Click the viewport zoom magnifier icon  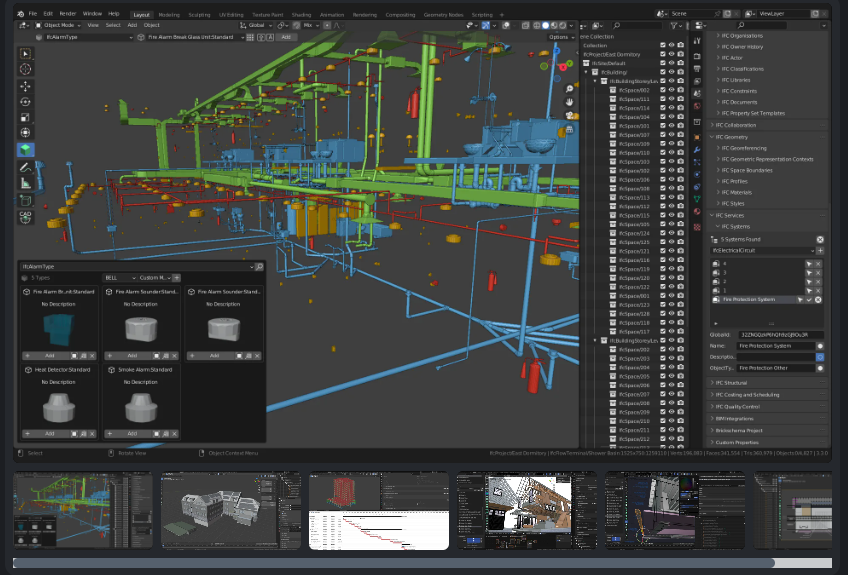click(569, 89)
